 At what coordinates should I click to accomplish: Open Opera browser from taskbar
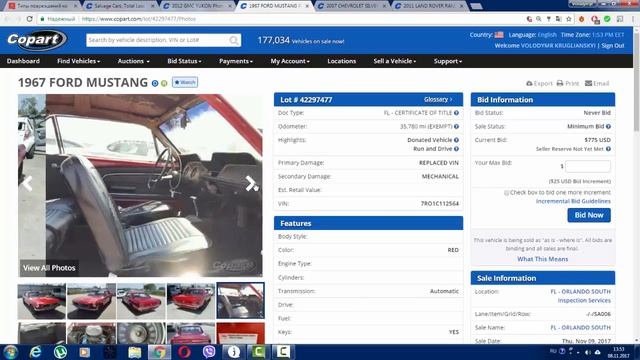click(x=184, y=352)
